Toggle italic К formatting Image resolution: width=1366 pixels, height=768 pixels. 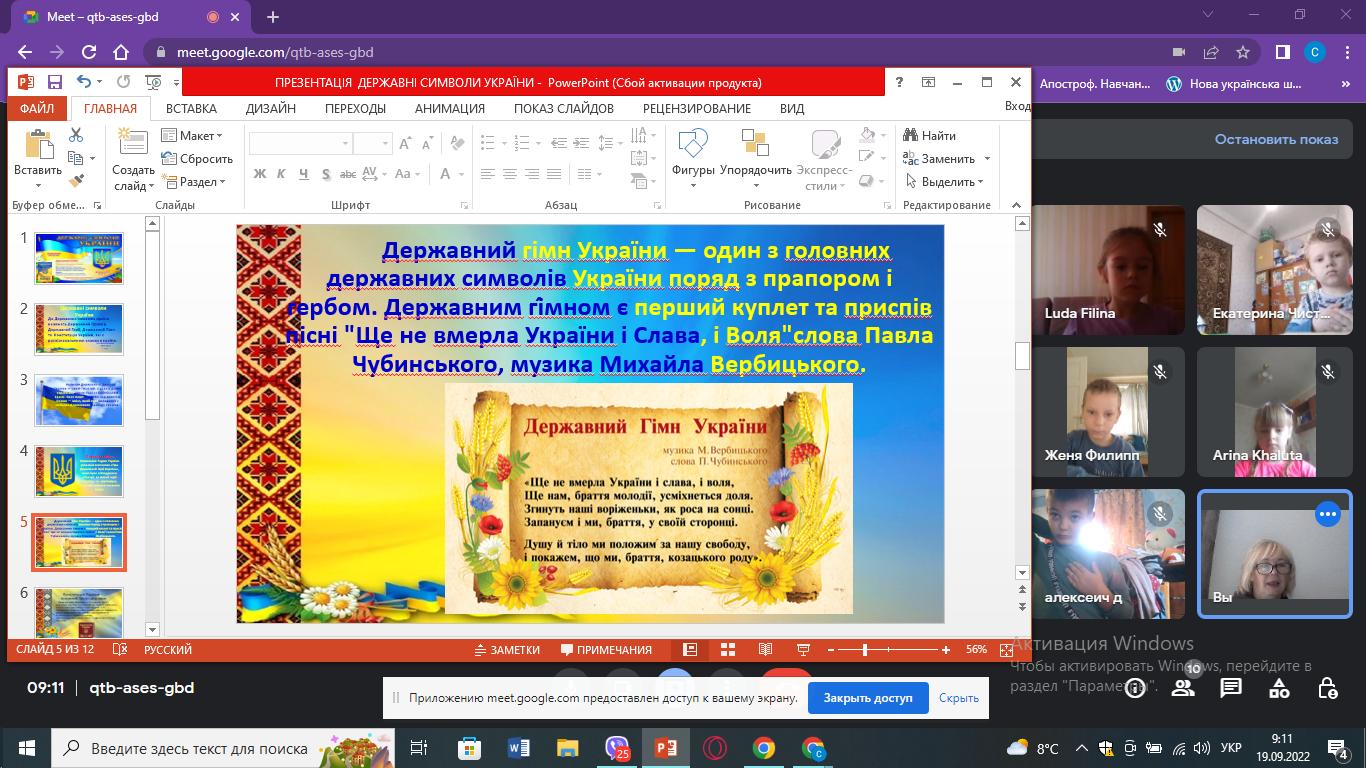(x=282, y=174)
